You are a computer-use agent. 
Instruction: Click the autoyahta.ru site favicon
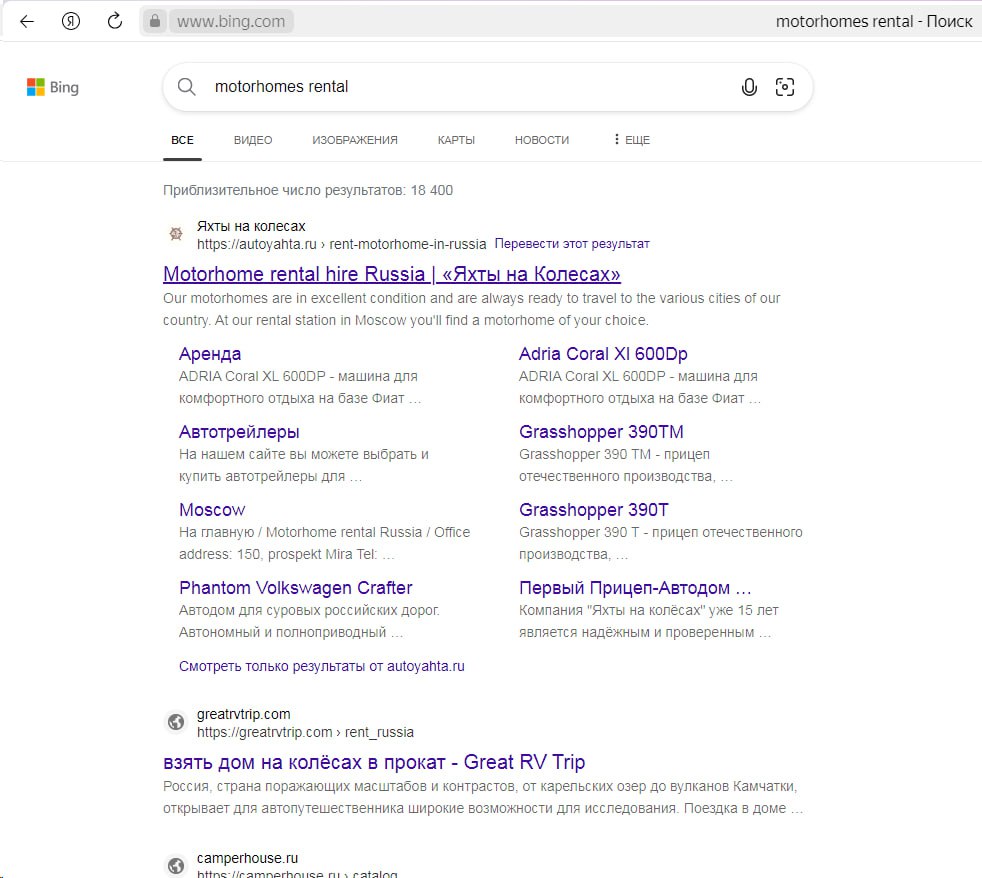[x=176, y=234]
